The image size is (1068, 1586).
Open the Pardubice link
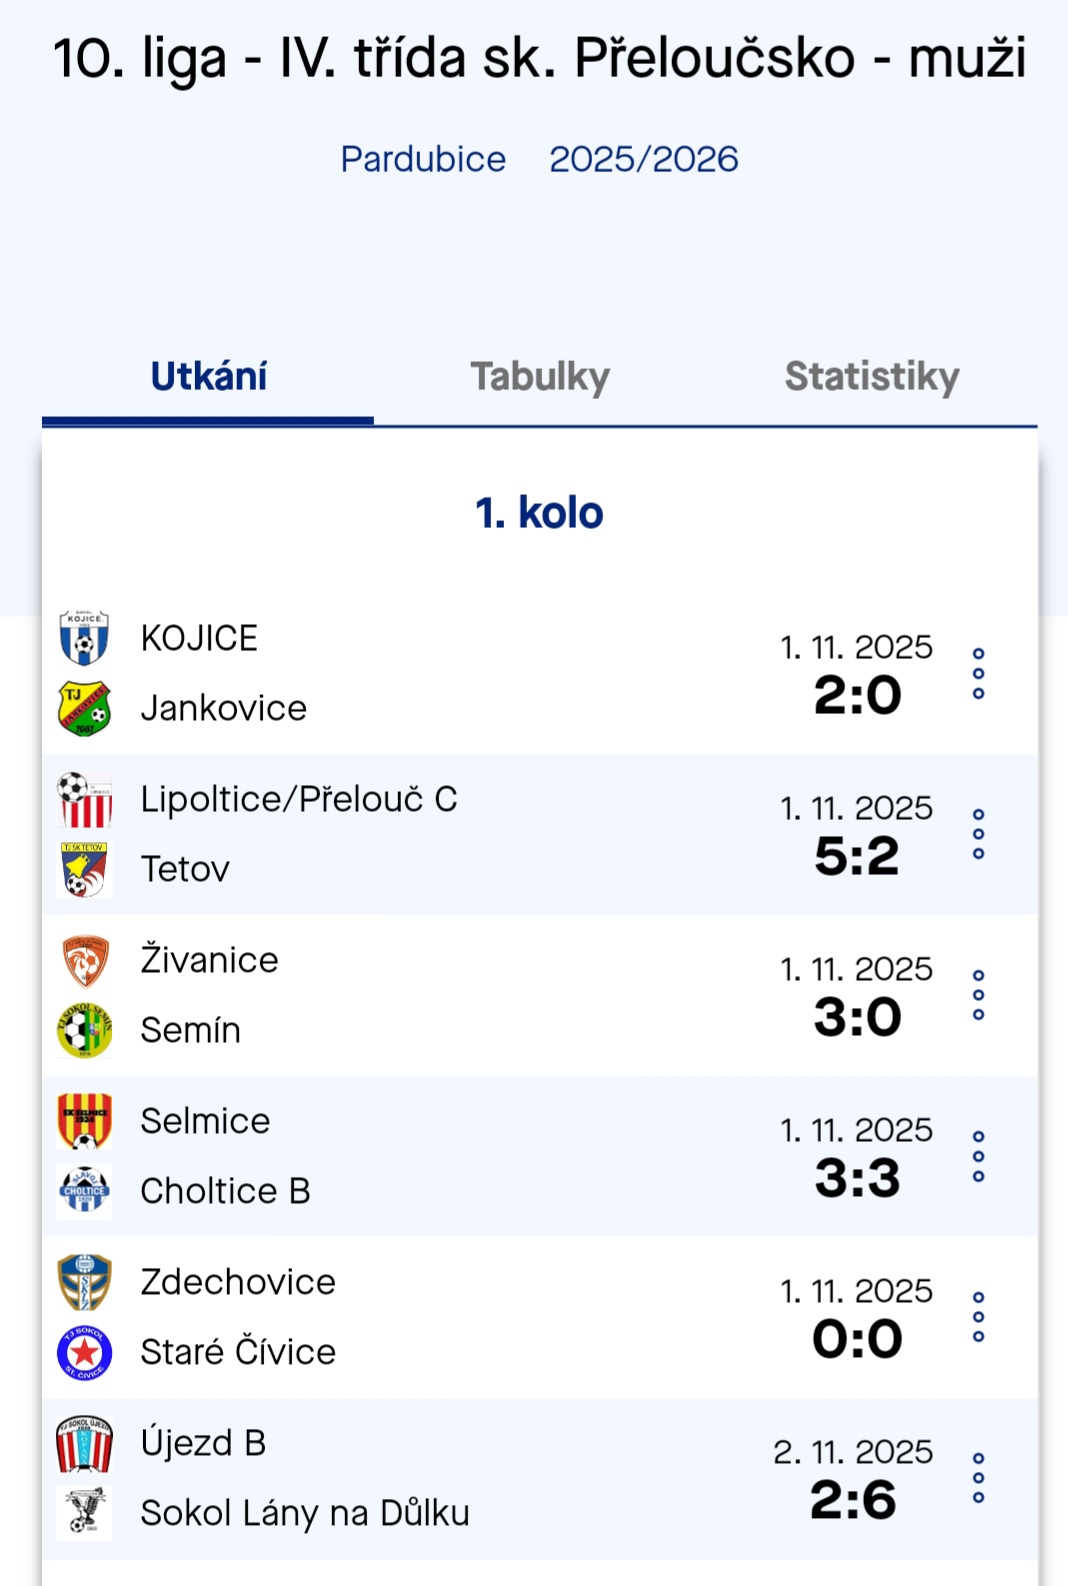pos(423,159)
